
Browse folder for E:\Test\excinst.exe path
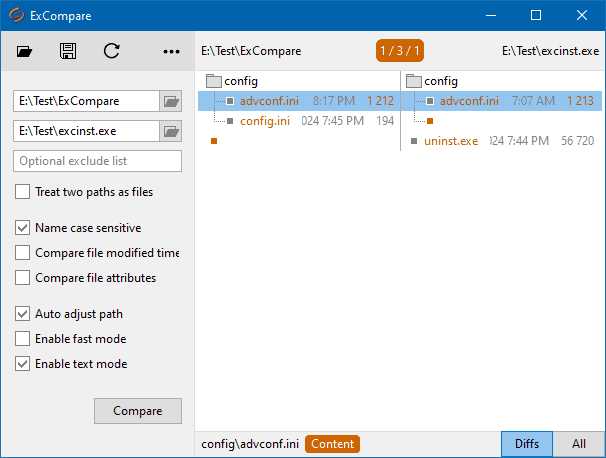pyautogui.click(x=171, y=131)
